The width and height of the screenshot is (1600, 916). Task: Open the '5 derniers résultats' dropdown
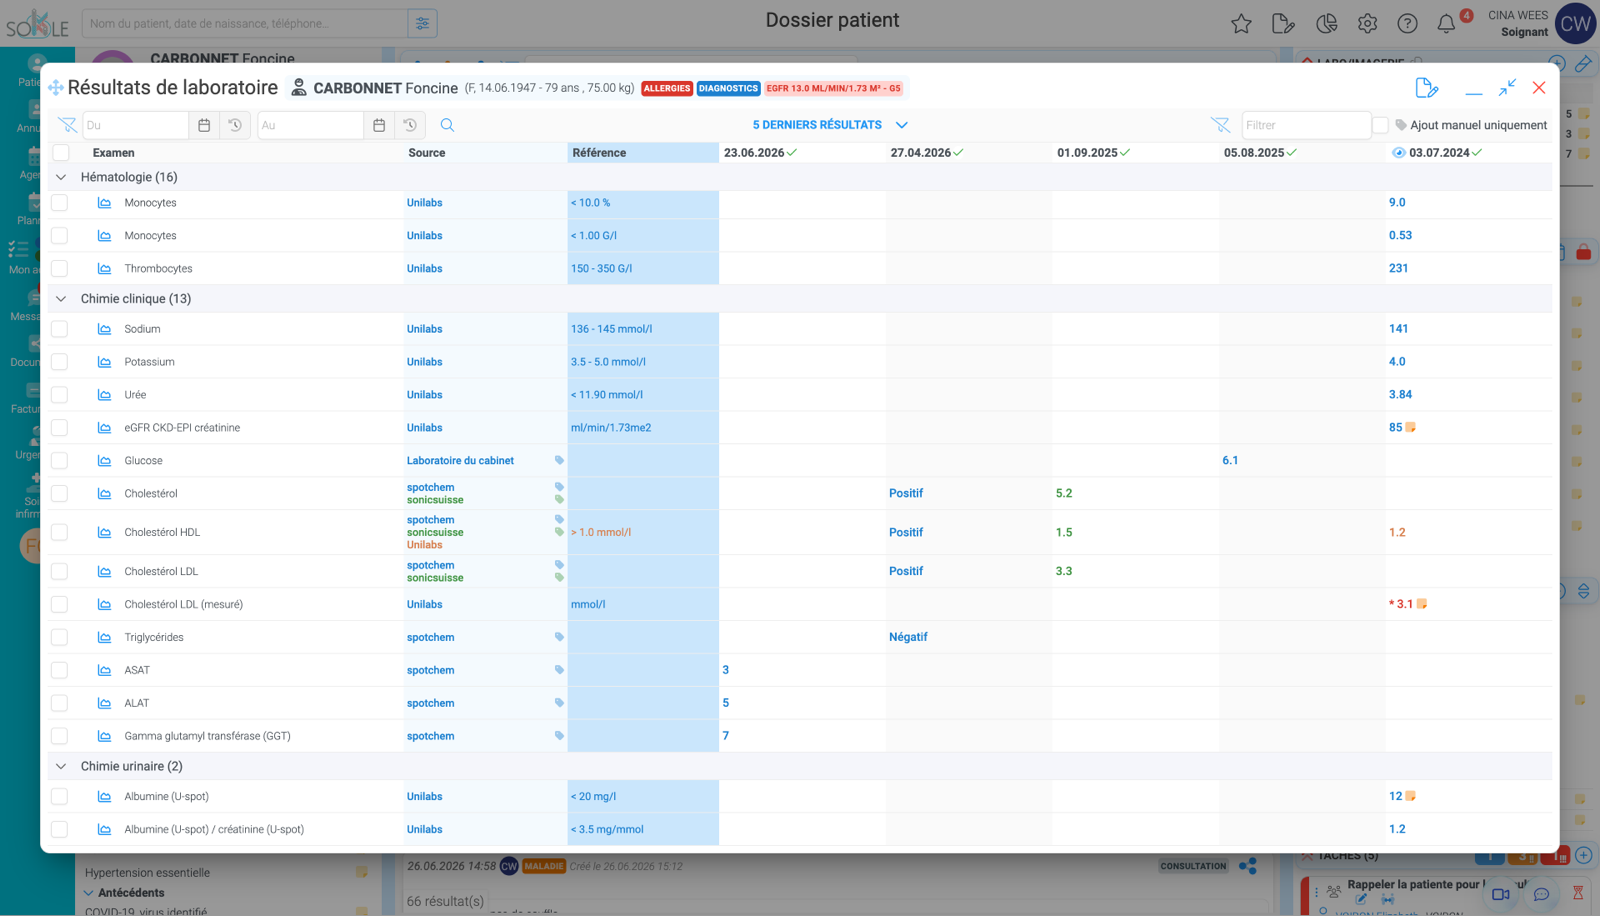pyautogui.click(x=830, y=125)
